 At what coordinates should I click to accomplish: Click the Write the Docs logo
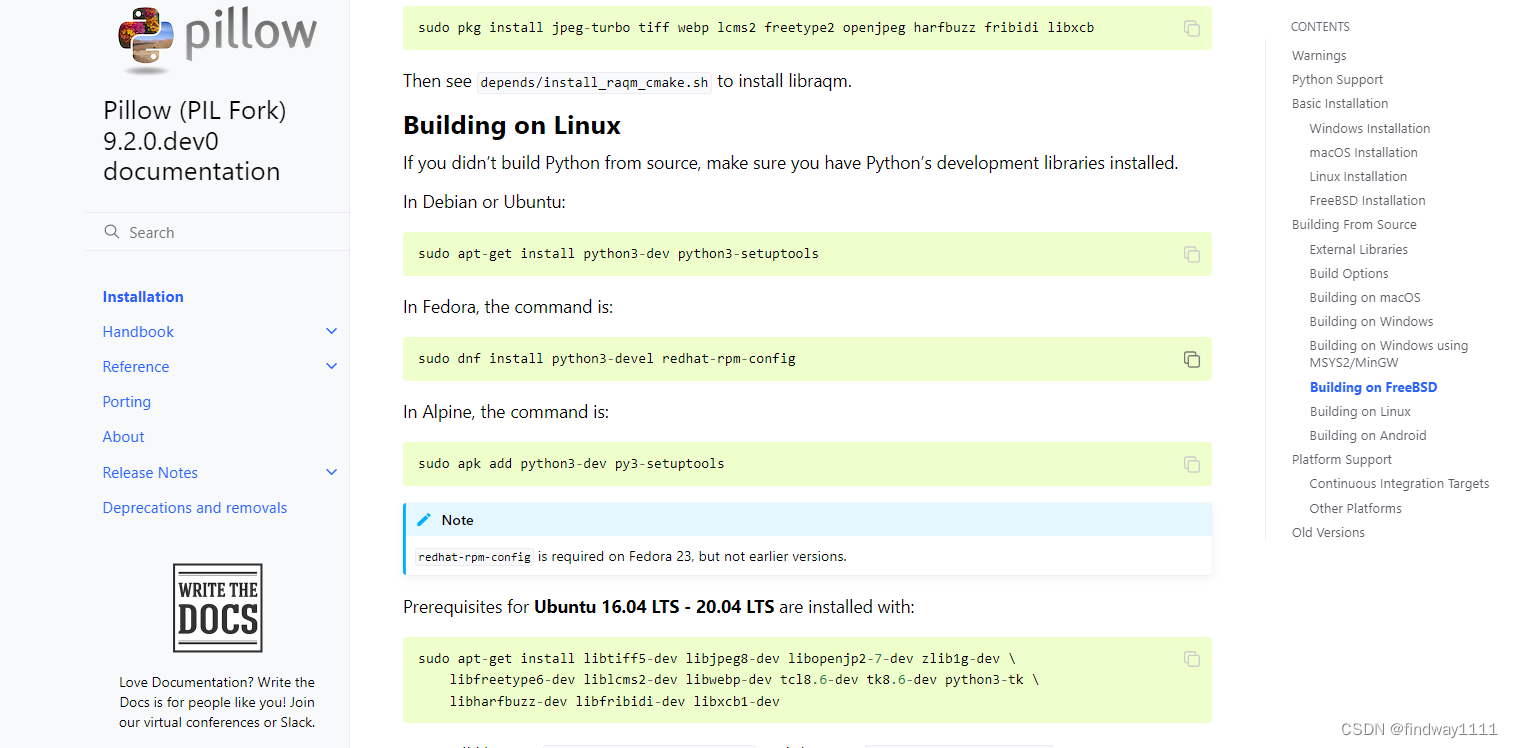coord(217,607)
